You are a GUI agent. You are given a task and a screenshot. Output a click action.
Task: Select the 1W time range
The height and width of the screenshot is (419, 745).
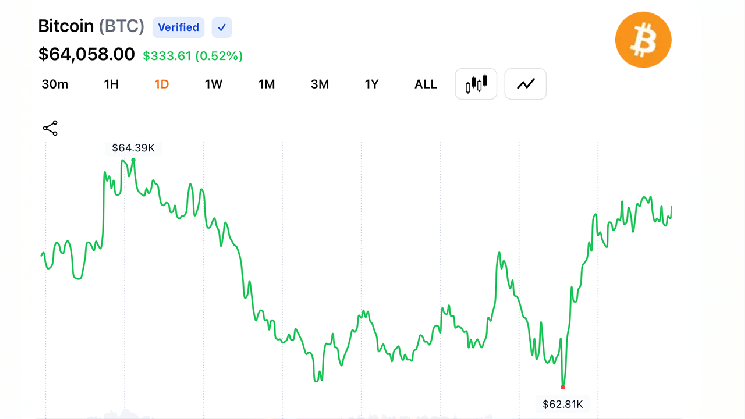pyautogui.click(x=213, y=85)
